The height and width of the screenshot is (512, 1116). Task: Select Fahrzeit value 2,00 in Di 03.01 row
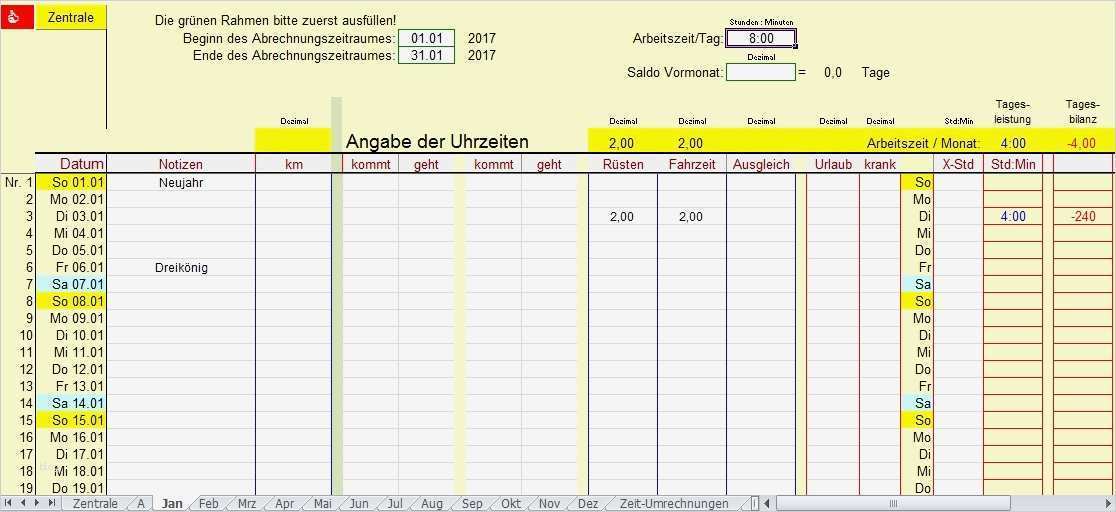tap(690, 216)
